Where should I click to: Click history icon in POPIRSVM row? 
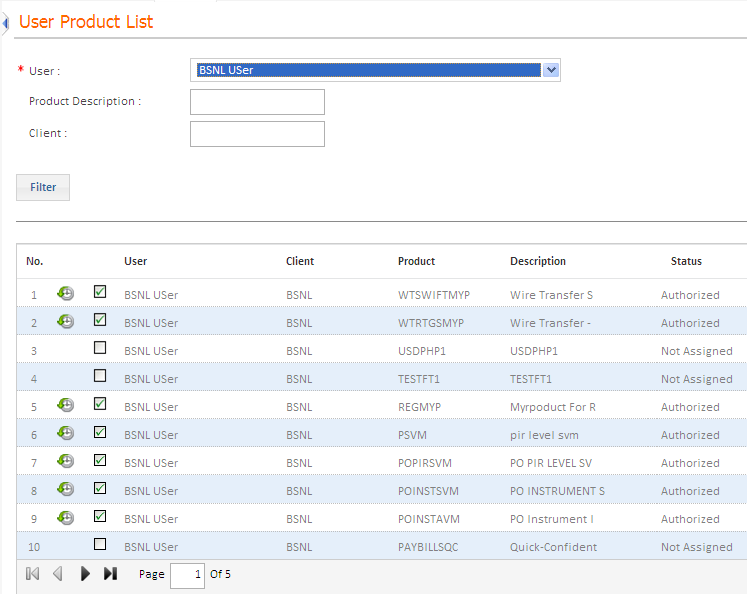click(x=65, y=461)
